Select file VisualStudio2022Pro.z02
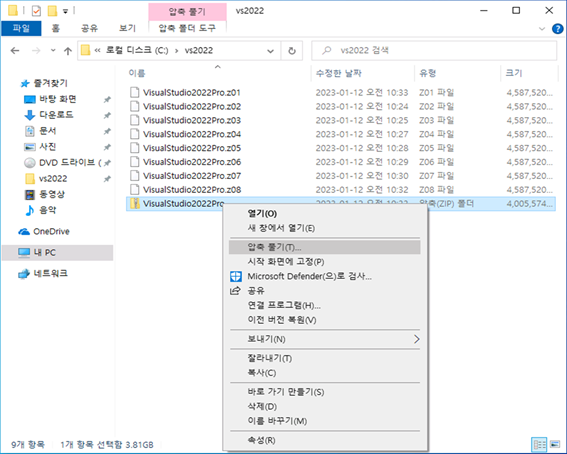 (x=192, y=106)
